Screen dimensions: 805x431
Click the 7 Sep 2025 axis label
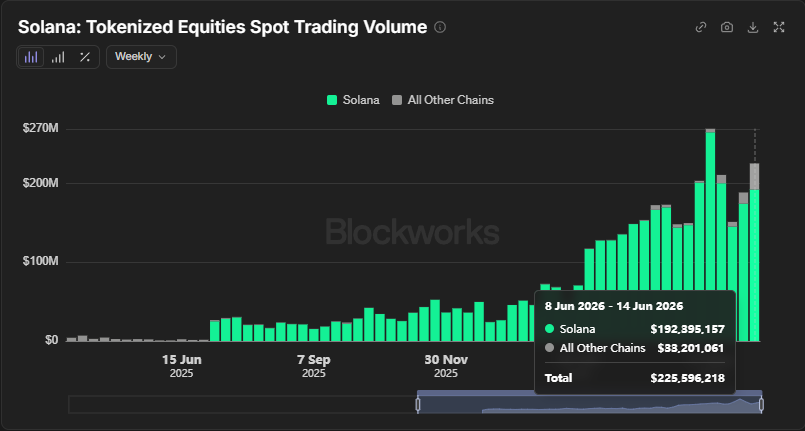pyautogui.click(x=314, y=366)
